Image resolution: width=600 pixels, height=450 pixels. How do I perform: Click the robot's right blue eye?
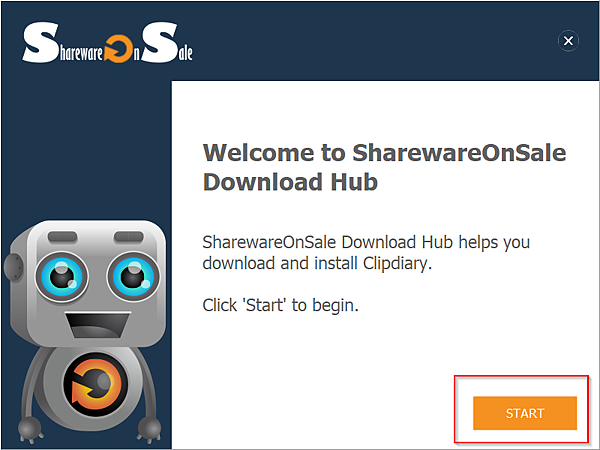click(134, 276)
